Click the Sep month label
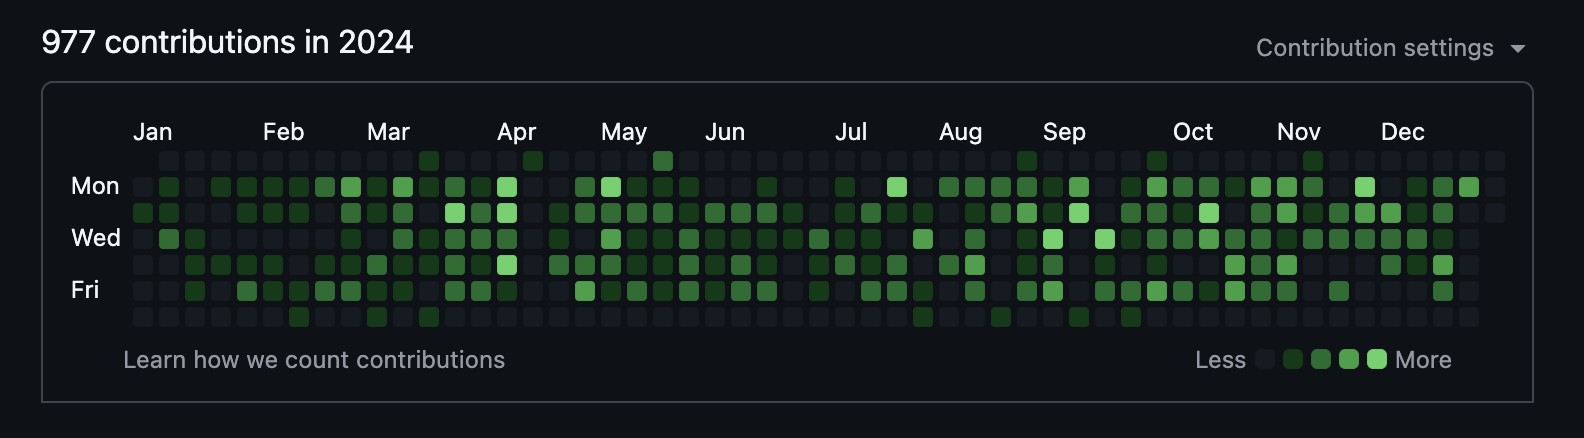This screenshot has width=1584, height=438. [1064, 132]
